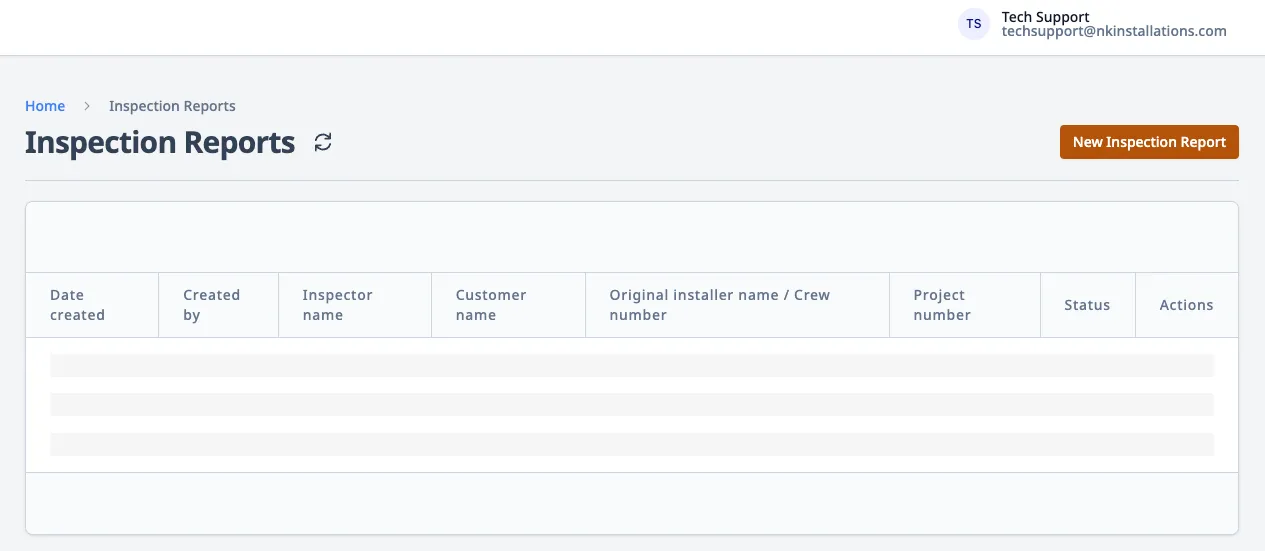Go to the Home breadcrumb link
Image resolution: width=1265 pixels, height=551 pixels.
coord(45,106)
